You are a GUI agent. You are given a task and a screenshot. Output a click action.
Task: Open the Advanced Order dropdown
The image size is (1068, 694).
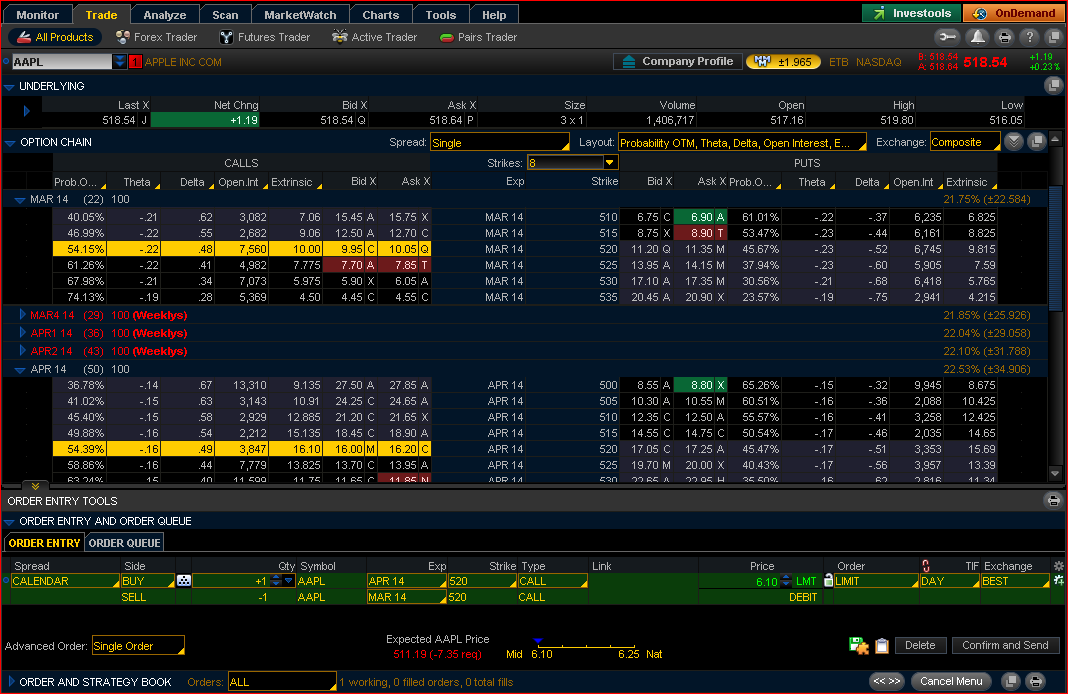point(138,646)
